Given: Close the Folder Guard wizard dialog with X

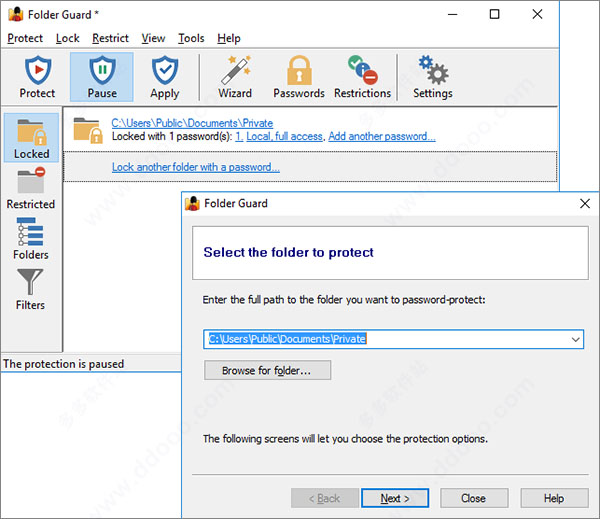Looking at the screenshot, I should (x=585, y=203).
